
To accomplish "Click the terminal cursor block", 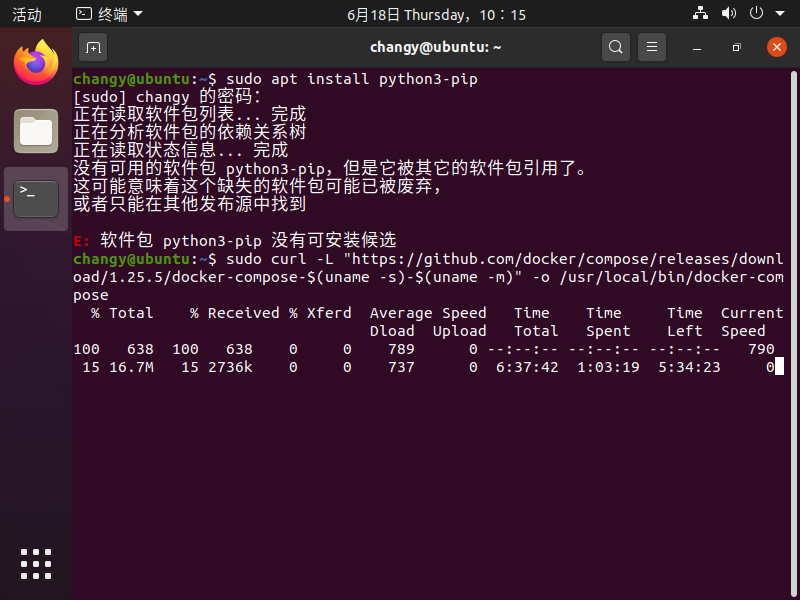I will (779, 367).
